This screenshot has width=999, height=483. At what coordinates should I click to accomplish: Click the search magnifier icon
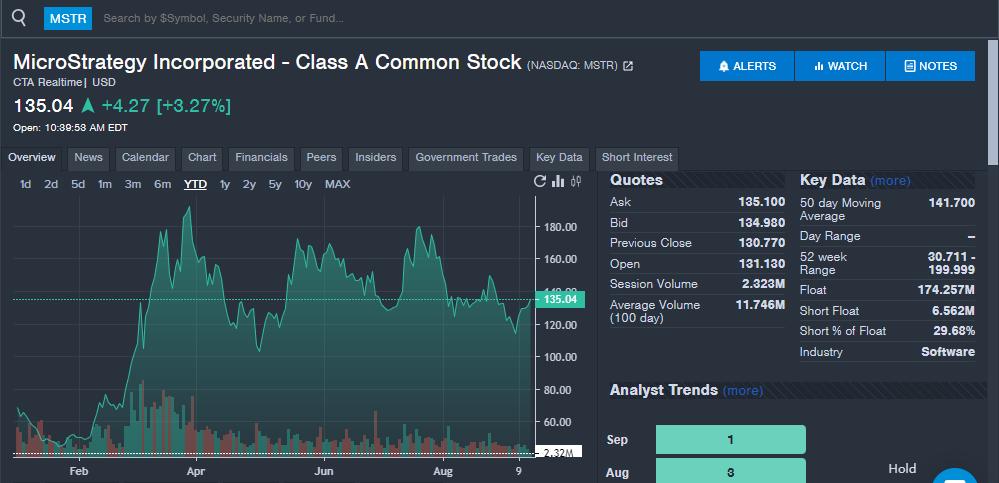click(x=19, y=18)
